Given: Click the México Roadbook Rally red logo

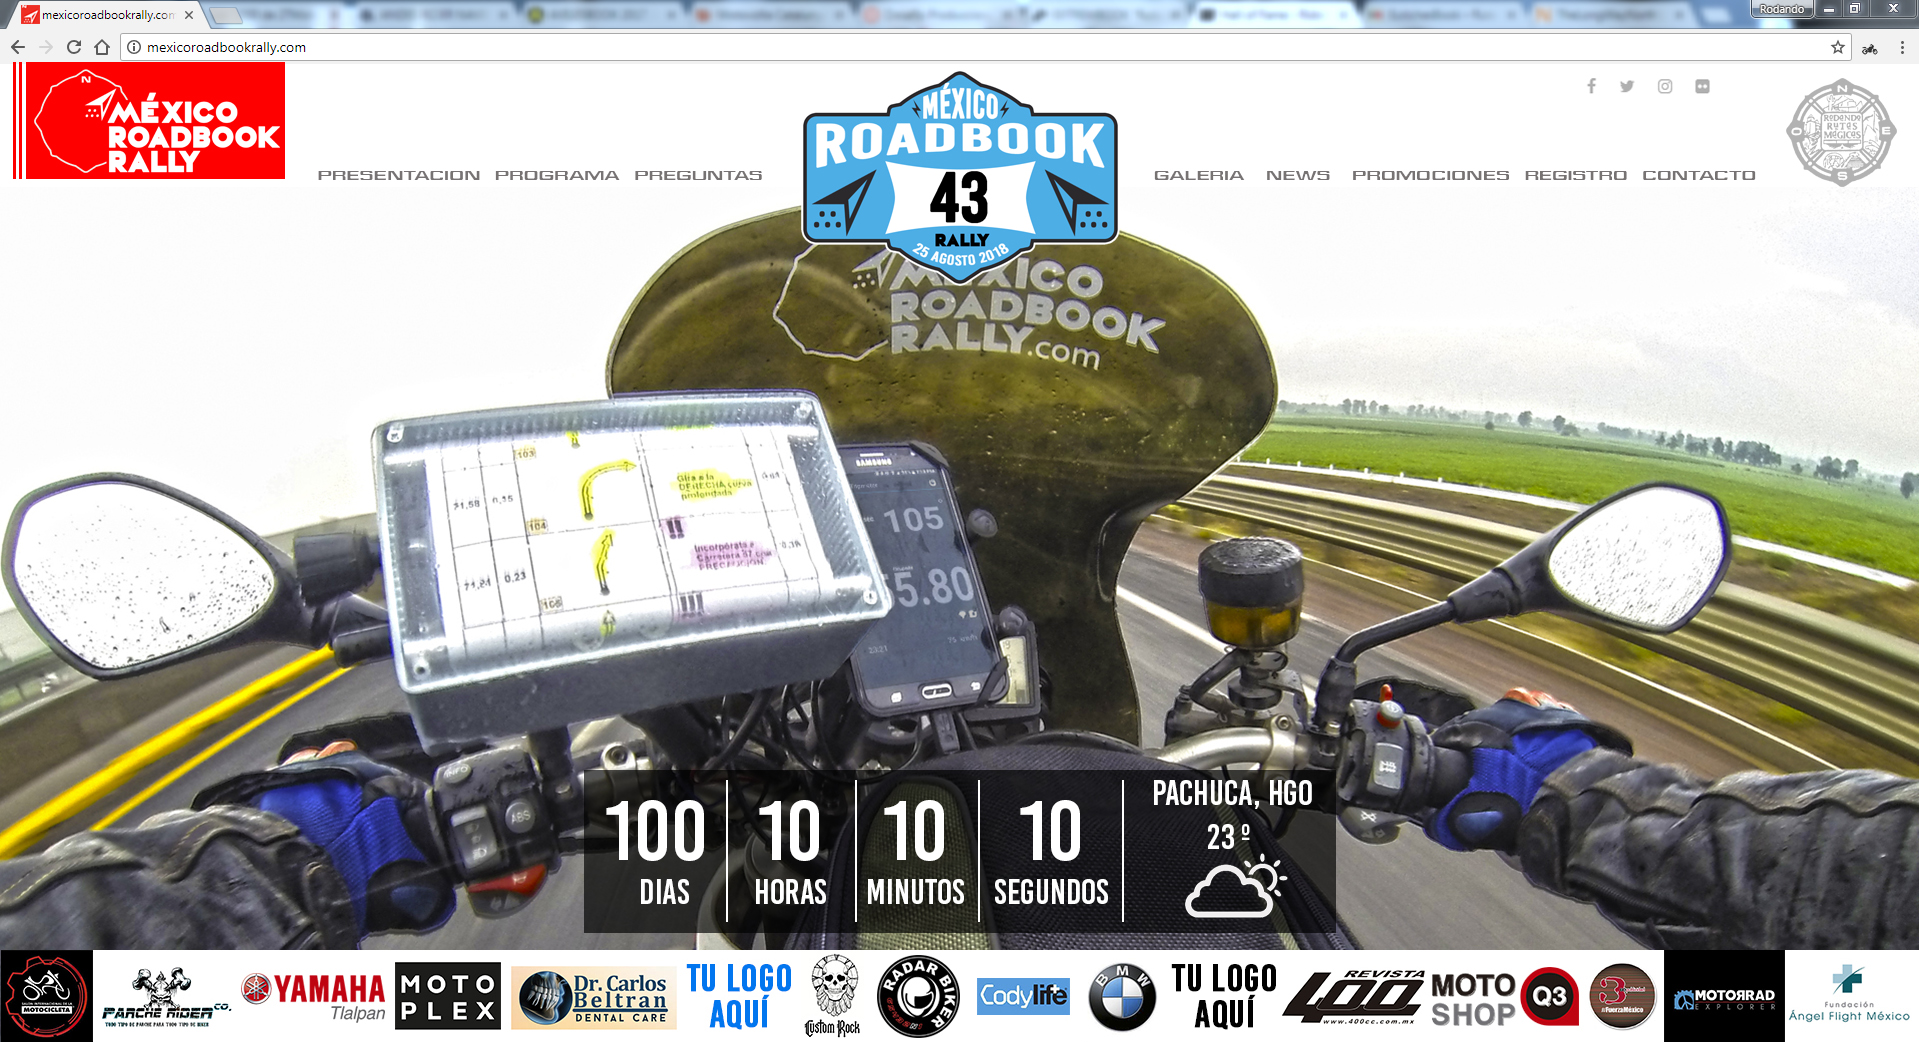Looking at the screenshot, I should 150,121.
